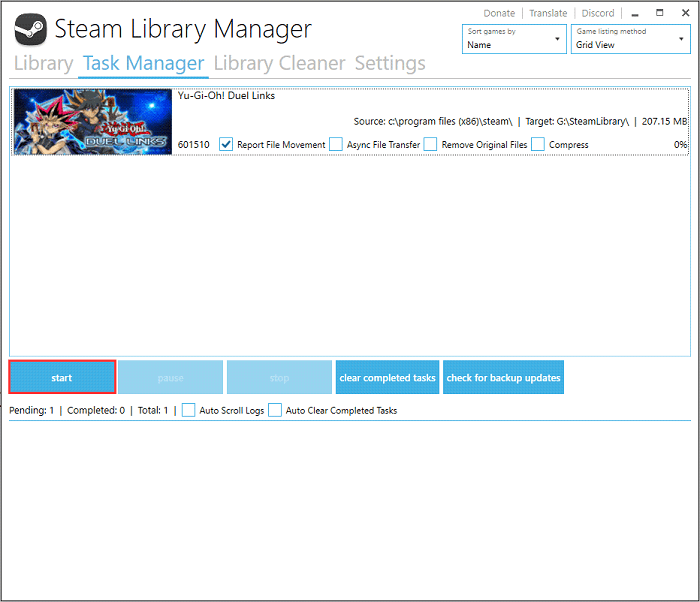Viewport: 700px width, 602px height.
Task: Uncheck Report File Movement
Action: [226, 144]
